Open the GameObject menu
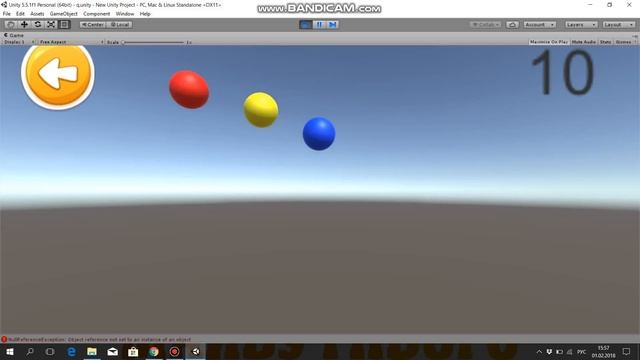The image size is (640, 360). [x=63, y=14]
